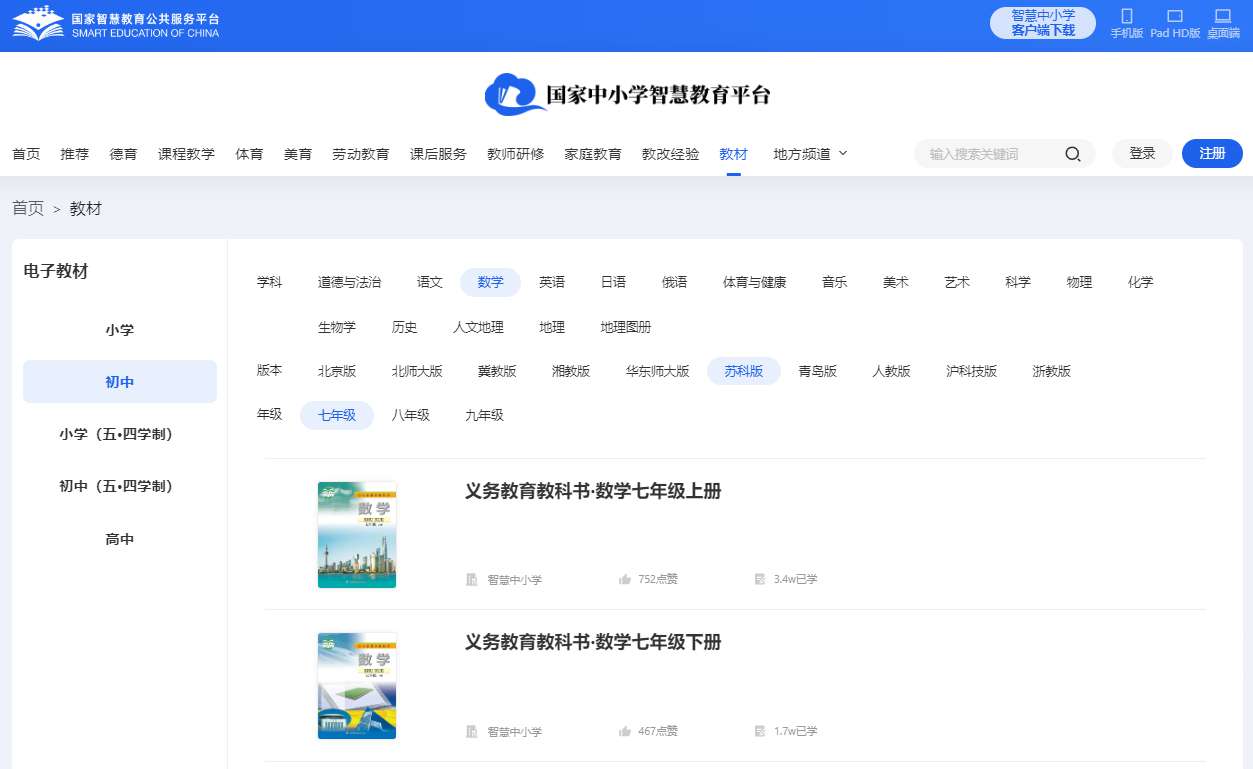Select grade 九年级
This screenshot has width=1253, height=769.
pos(484,415)
